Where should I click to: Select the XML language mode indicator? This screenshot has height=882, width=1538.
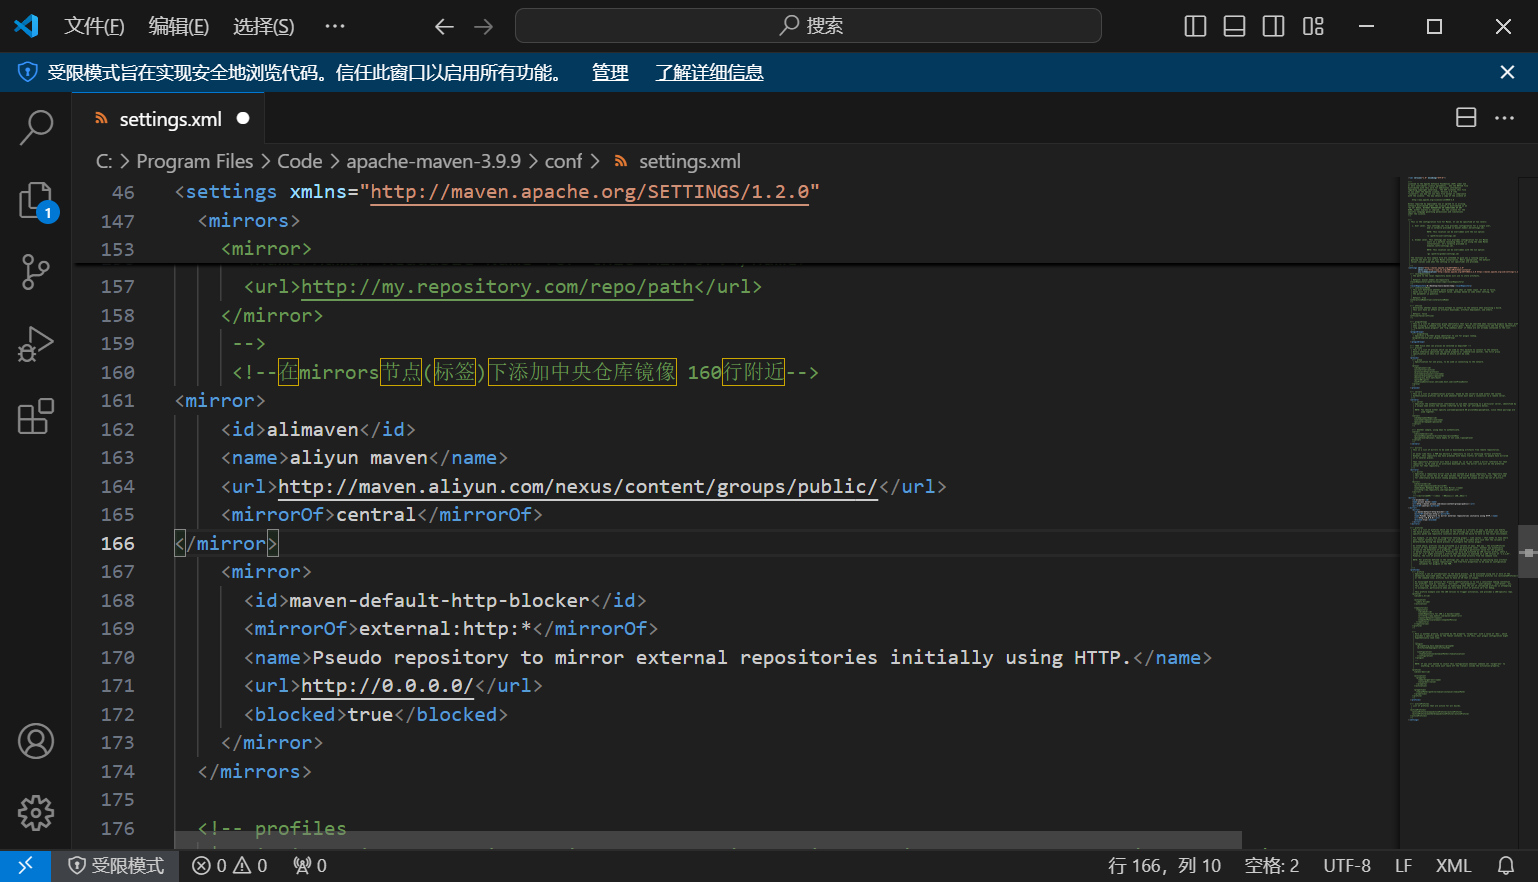(x=1453, y=866)
